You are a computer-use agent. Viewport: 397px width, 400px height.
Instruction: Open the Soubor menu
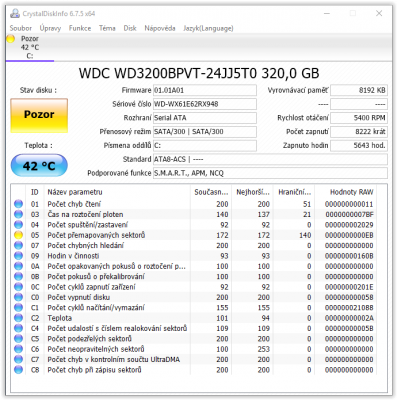click(x=21, y=28)
